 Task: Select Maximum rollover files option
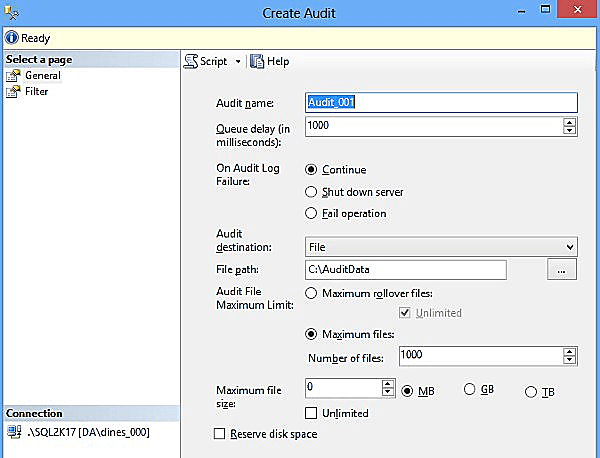311,292
